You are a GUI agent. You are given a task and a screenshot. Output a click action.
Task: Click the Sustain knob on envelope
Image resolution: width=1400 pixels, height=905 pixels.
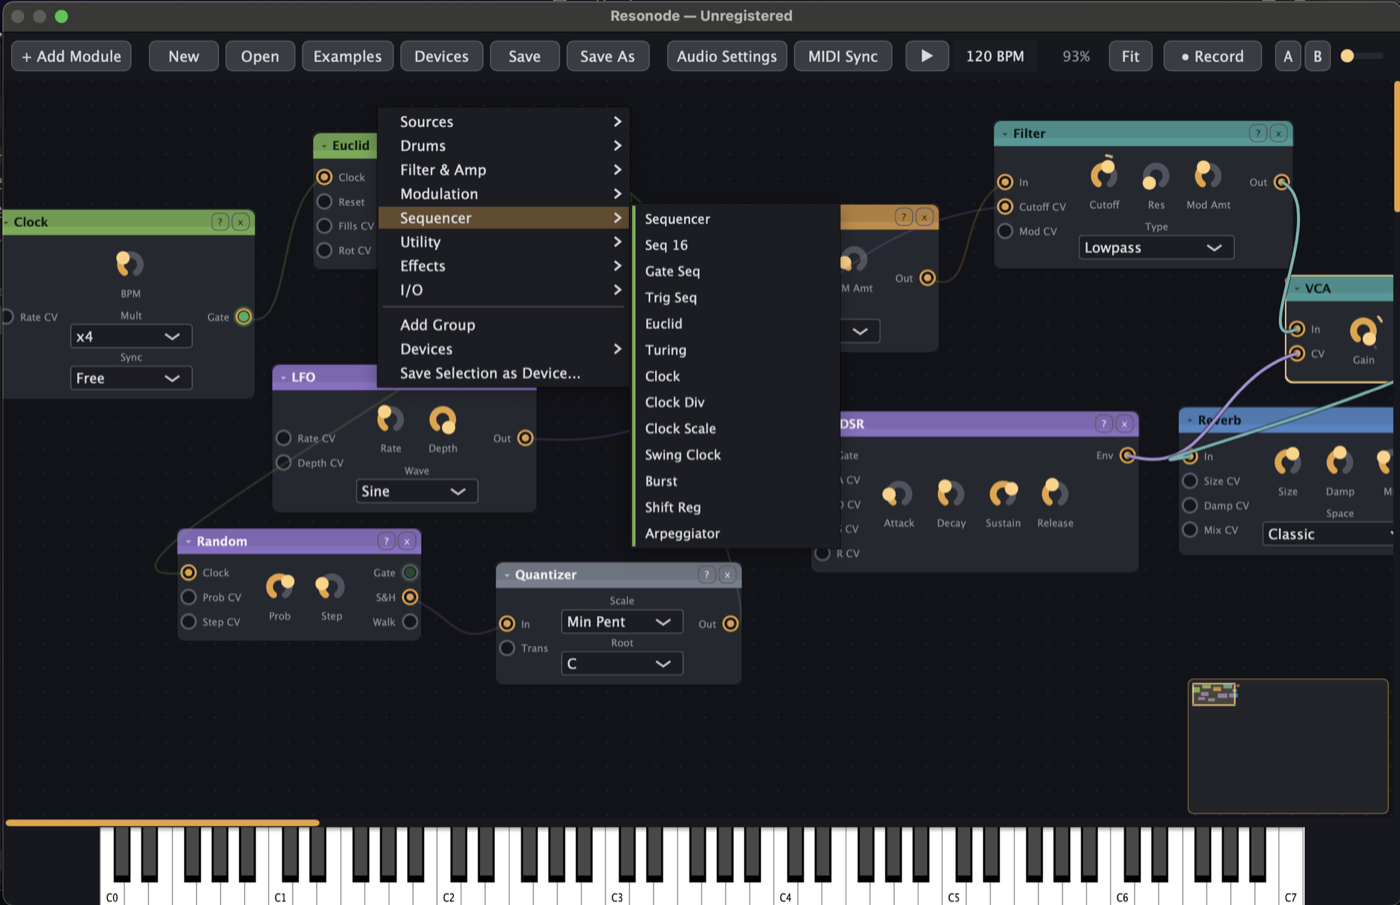(x=1003, y=493)
